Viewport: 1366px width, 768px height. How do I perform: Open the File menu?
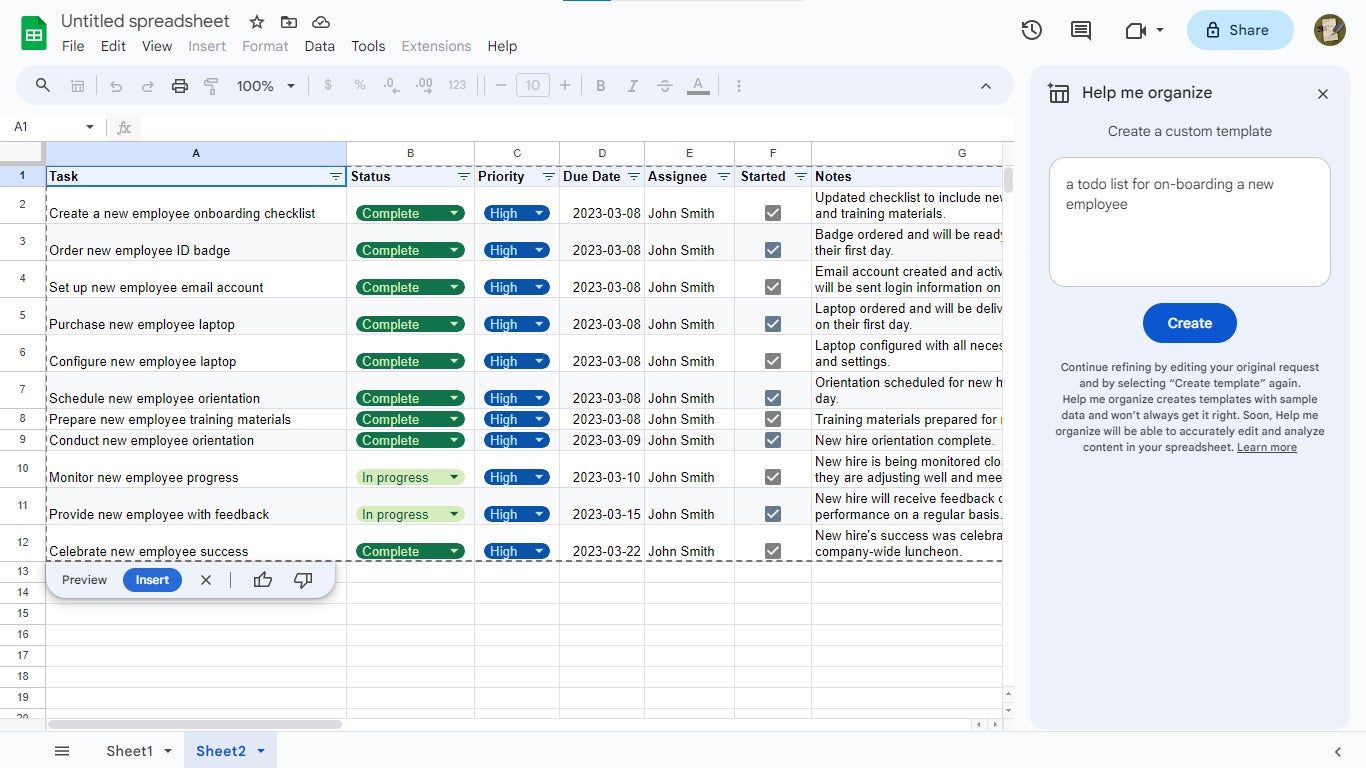73,46
